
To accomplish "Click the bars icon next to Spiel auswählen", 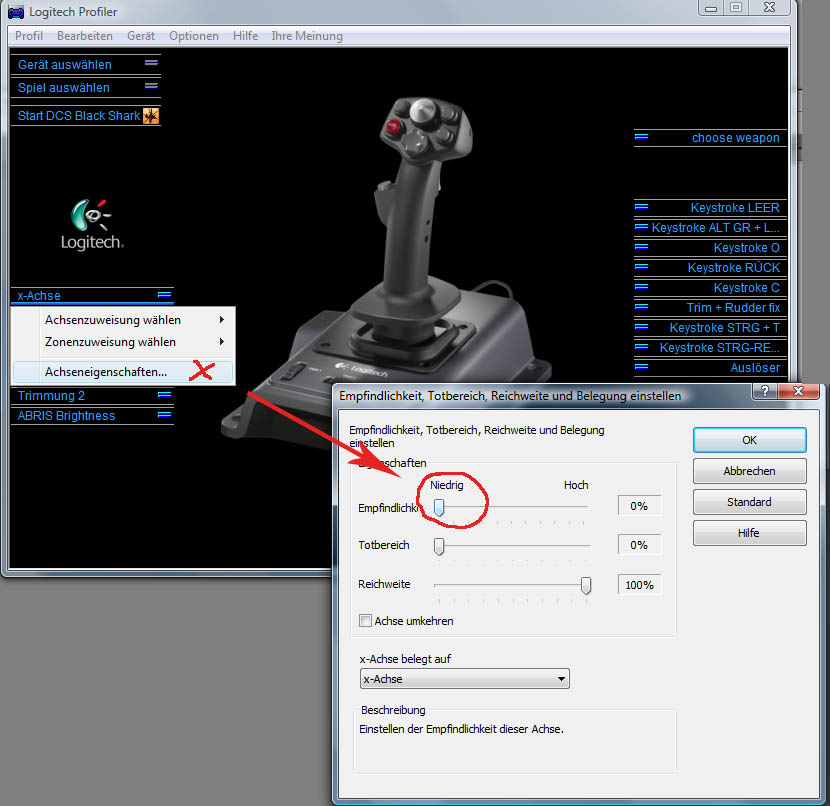I will 151,86.
